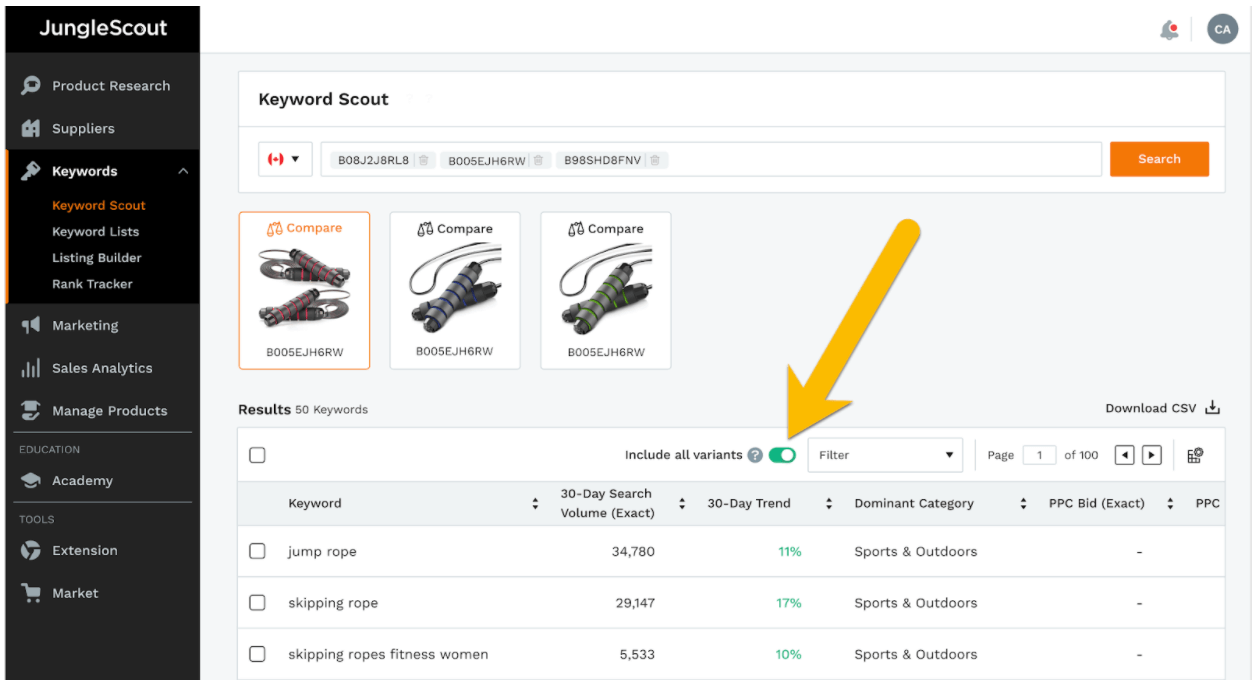Select the red jump rope product thumbnail
The height and width of the screenshot is (684, 1260).
[x=304, y=289]
